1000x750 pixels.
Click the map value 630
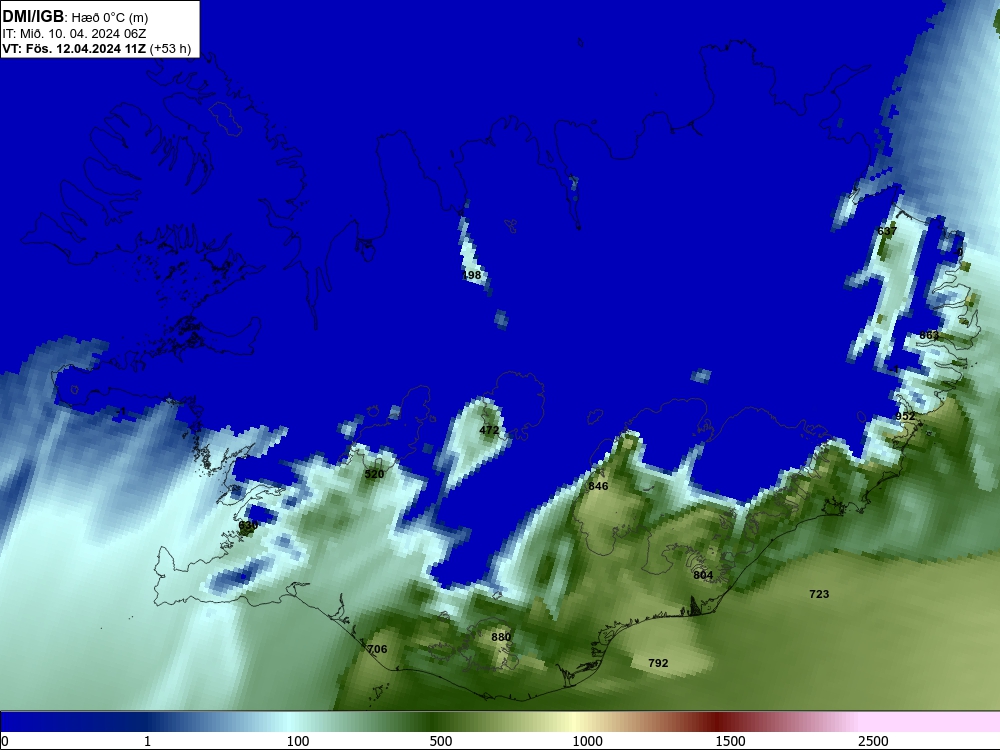coord(248,526)
